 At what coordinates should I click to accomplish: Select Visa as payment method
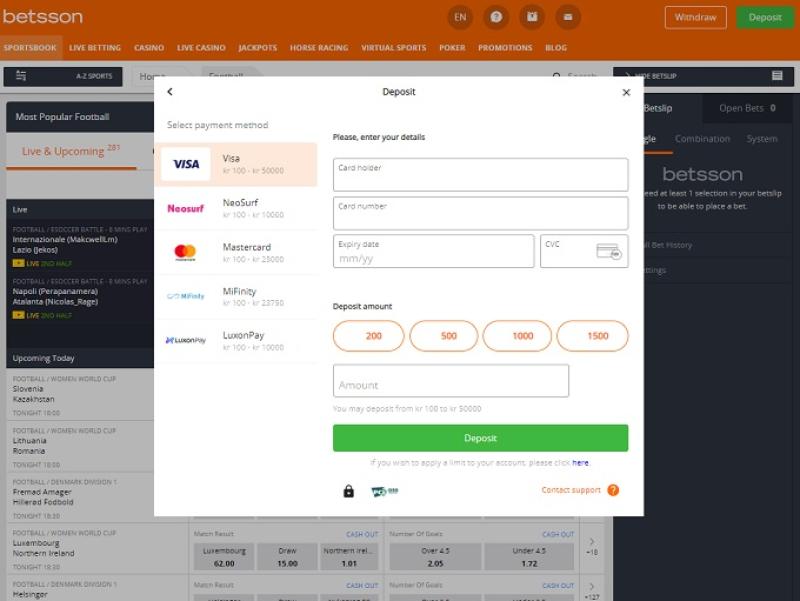point(236,164)
